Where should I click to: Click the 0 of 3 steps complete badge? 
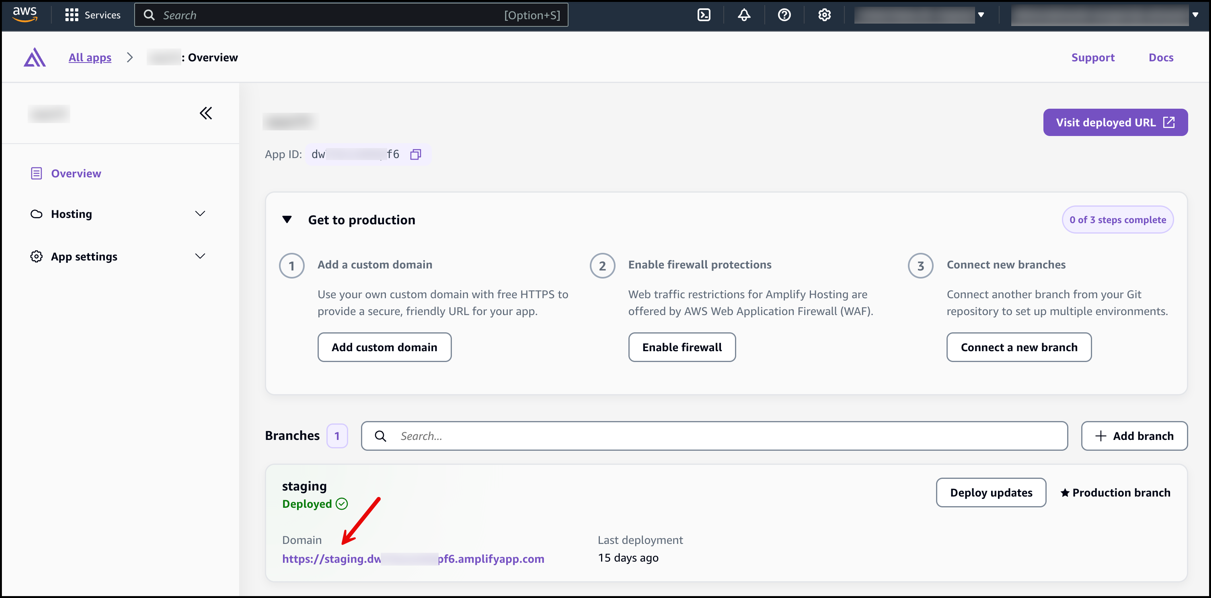1117,220
